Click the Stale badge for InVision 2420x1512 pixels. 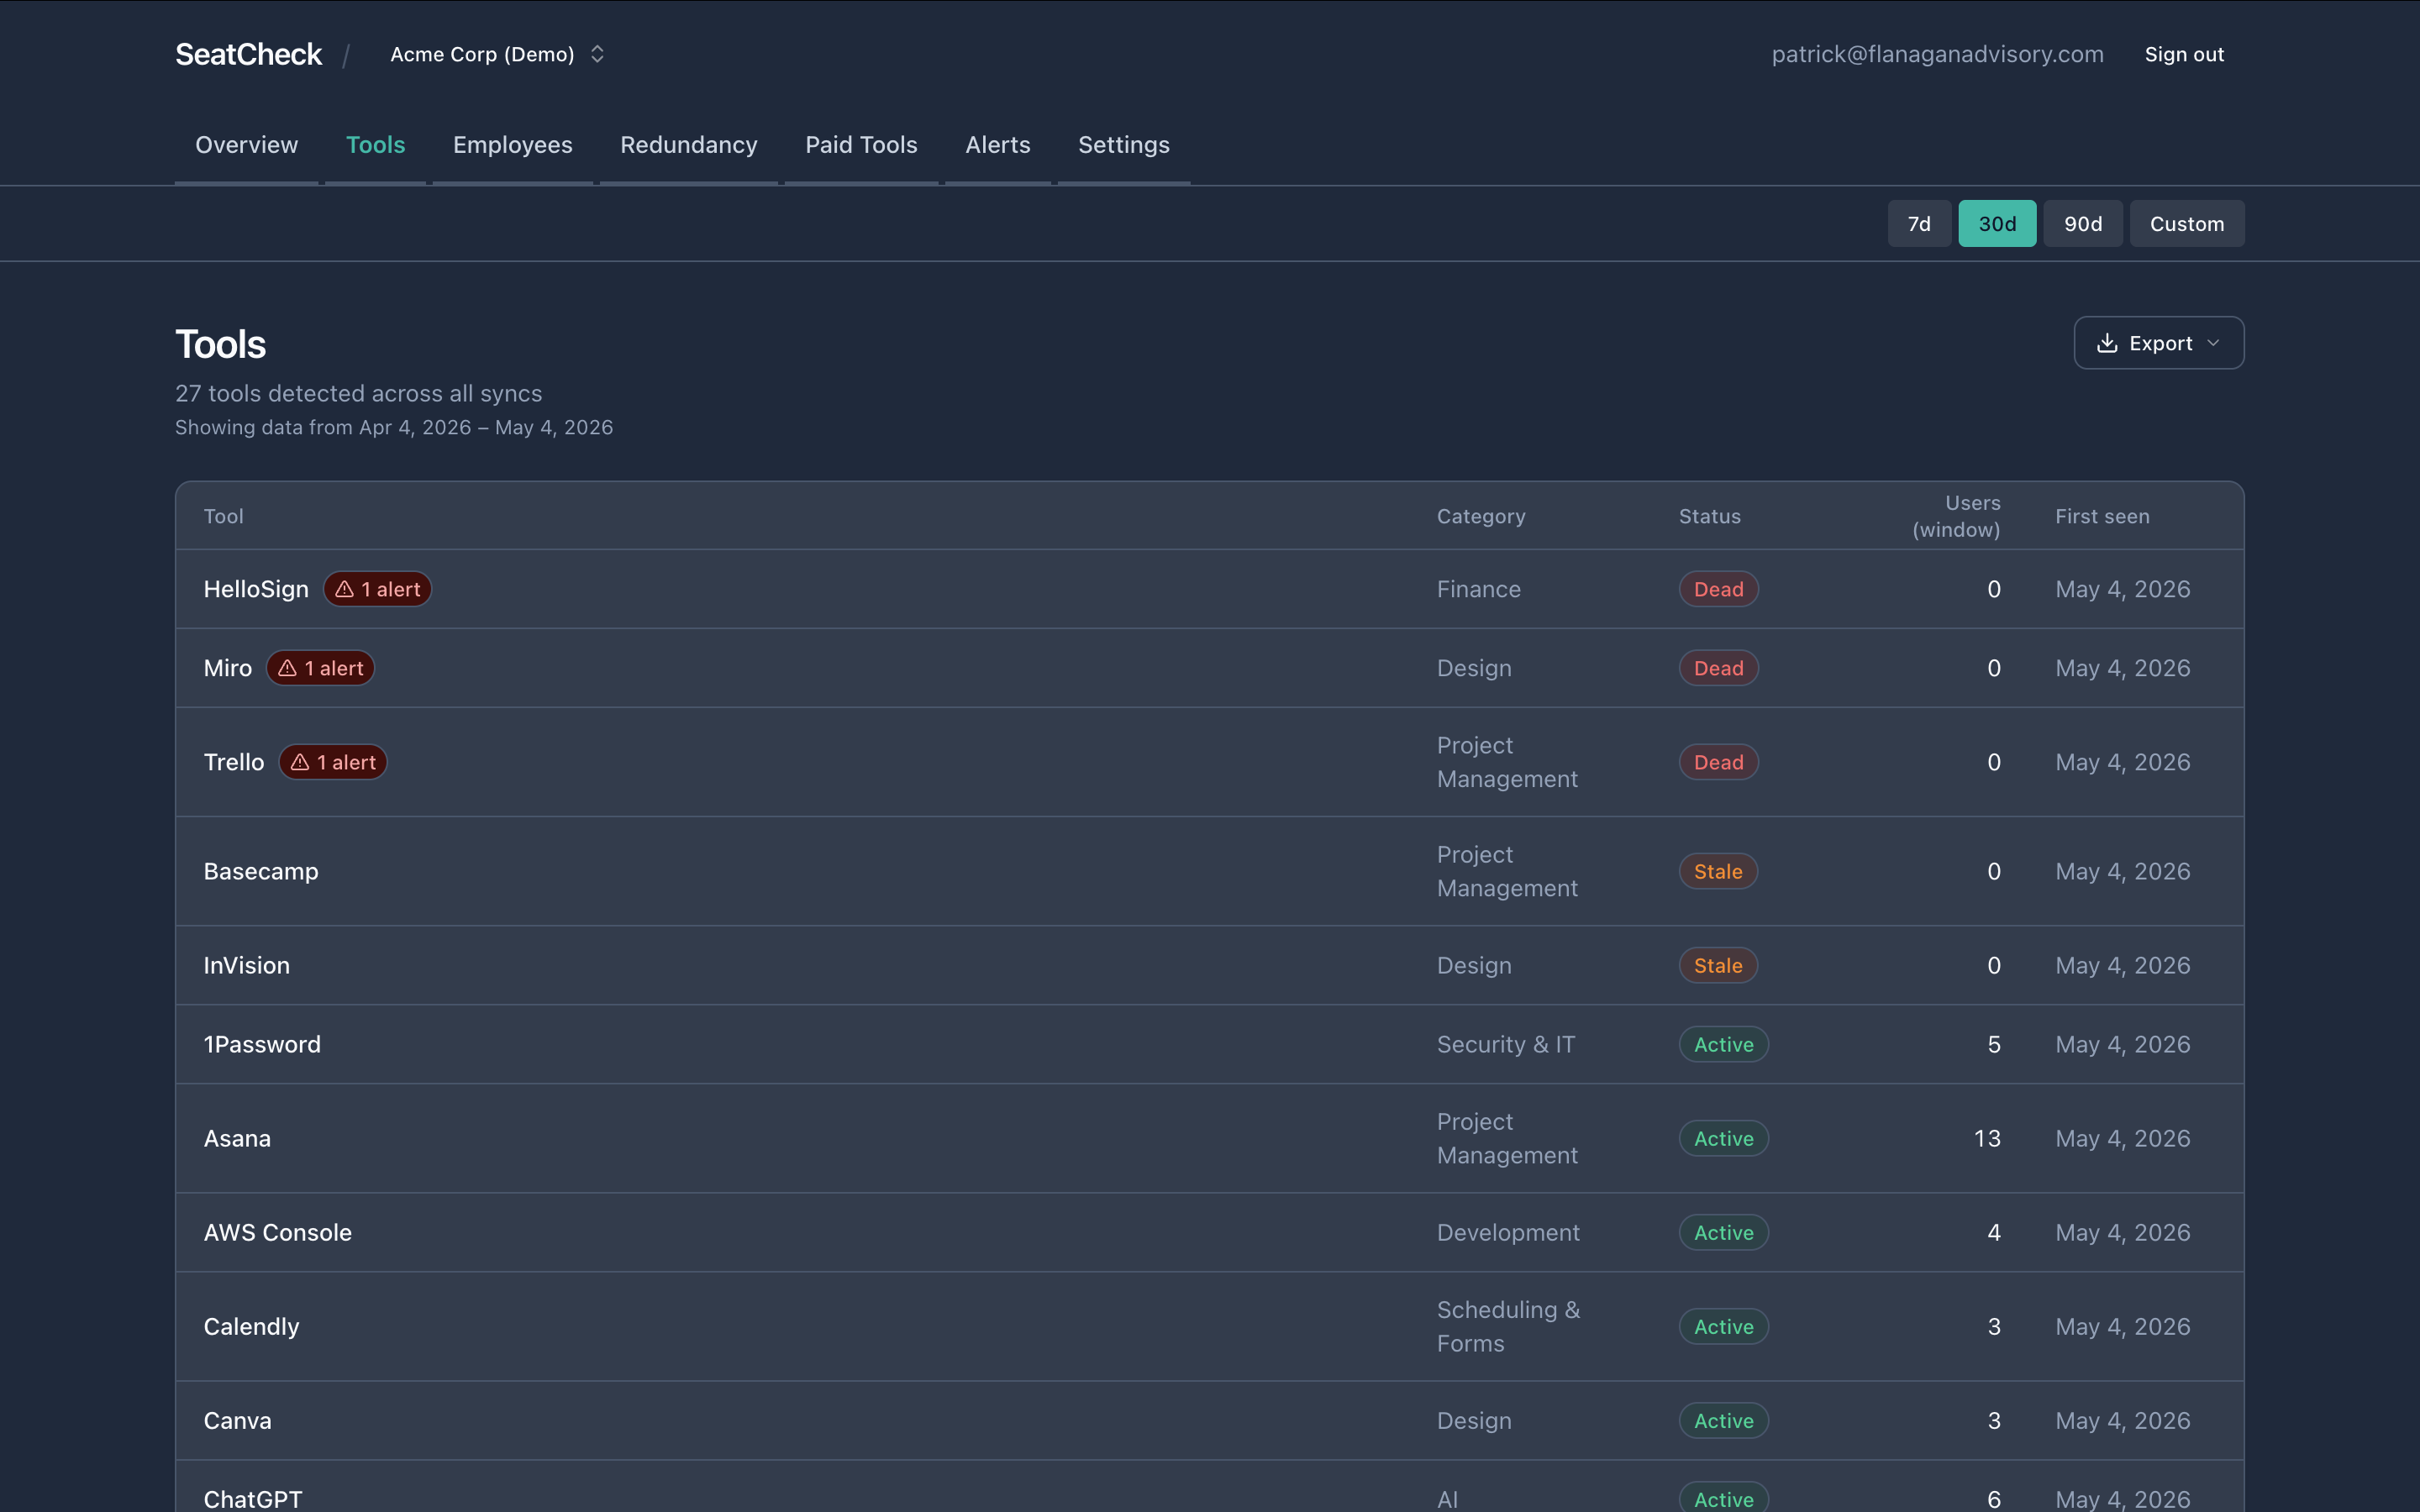[x=1718, y=965]
